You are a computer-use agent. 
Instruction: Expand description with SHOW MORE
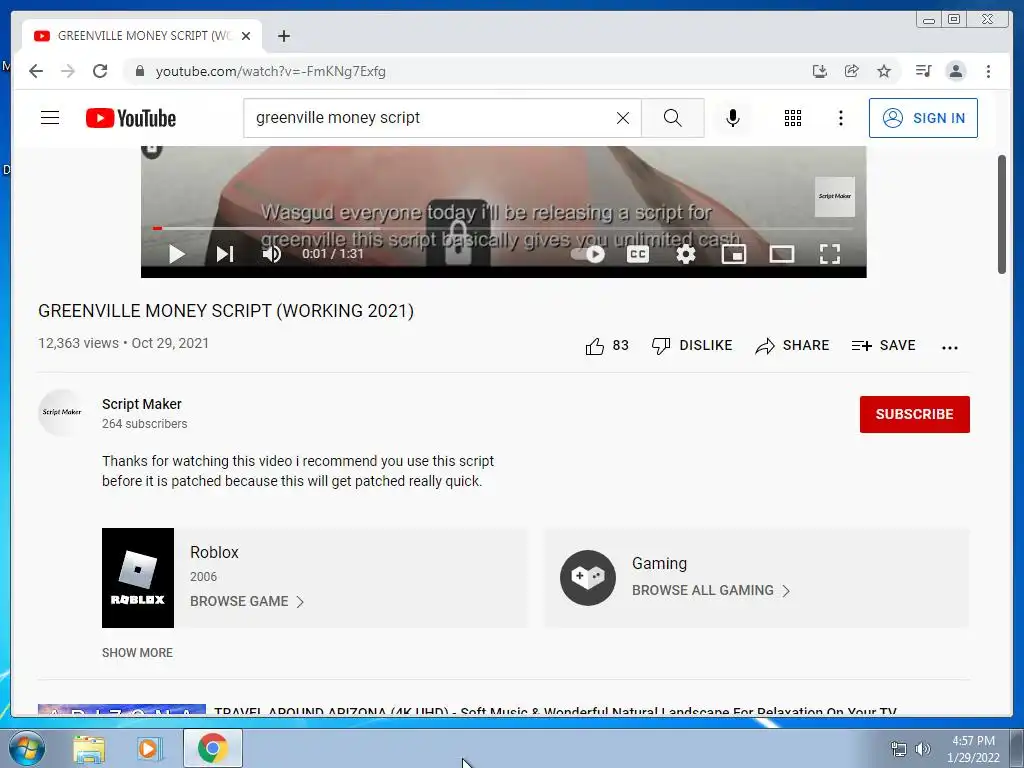pyautogui.click(x=137, y=652)
